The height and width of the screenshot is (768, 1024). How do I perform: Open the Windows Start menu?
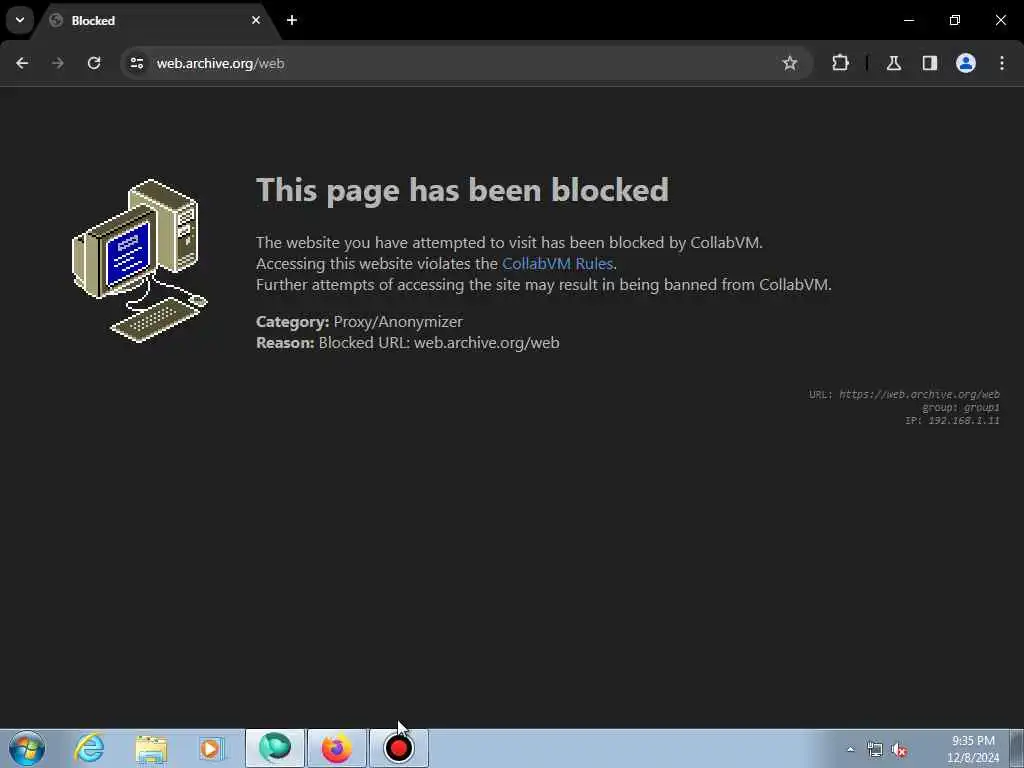[x=27, y=748]
